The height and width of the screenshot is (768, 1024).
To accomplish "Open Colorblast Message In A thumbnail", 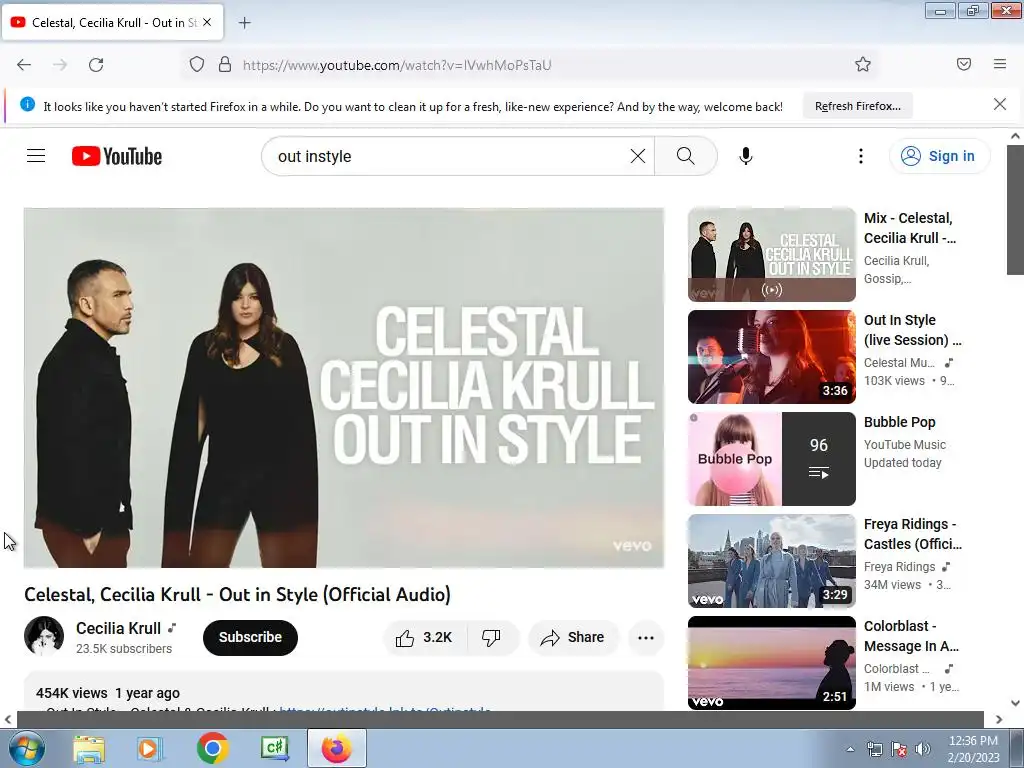I will click(771, 663).
